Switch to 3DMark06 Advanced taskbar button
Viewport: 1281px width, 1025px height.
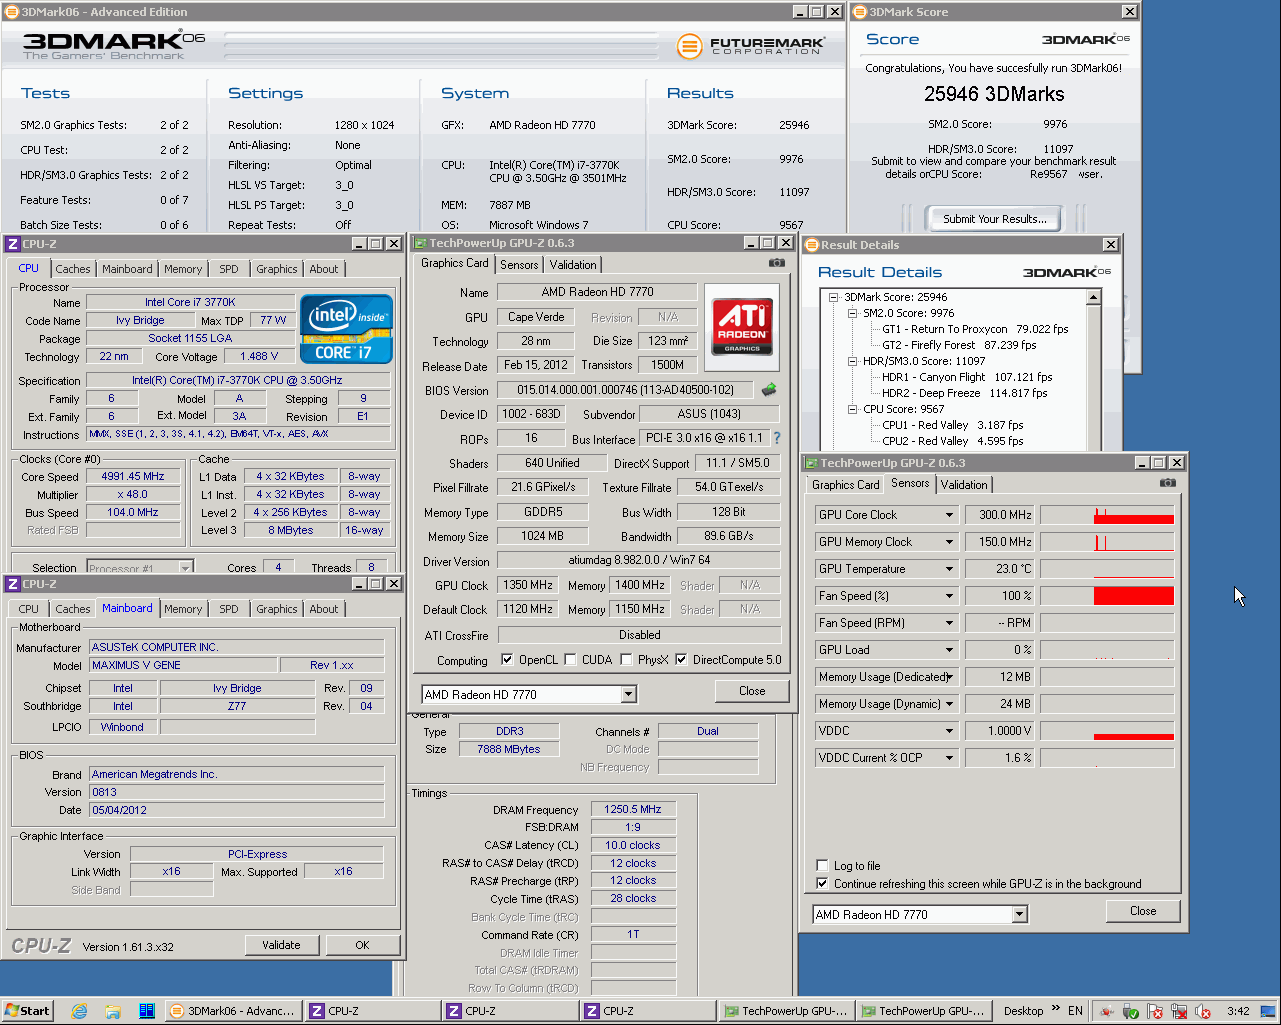[233, 1011]
